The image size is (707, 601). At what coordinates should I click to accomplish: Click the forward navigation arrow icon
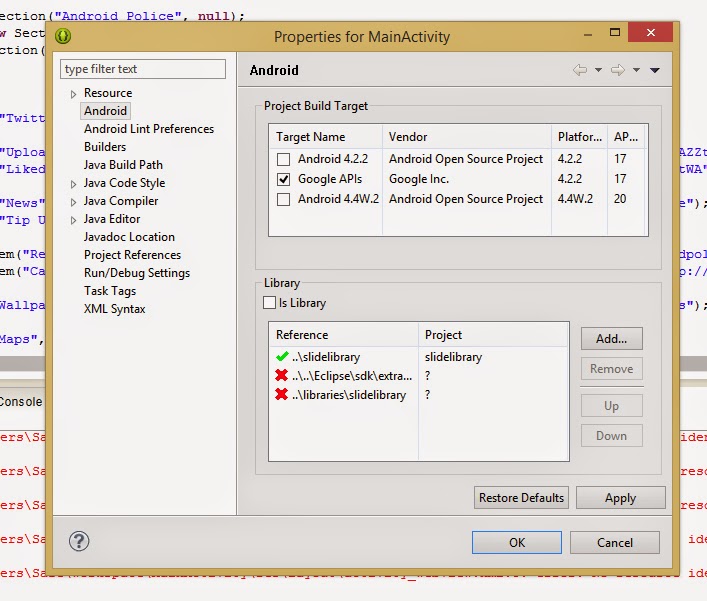coord(618,70)
